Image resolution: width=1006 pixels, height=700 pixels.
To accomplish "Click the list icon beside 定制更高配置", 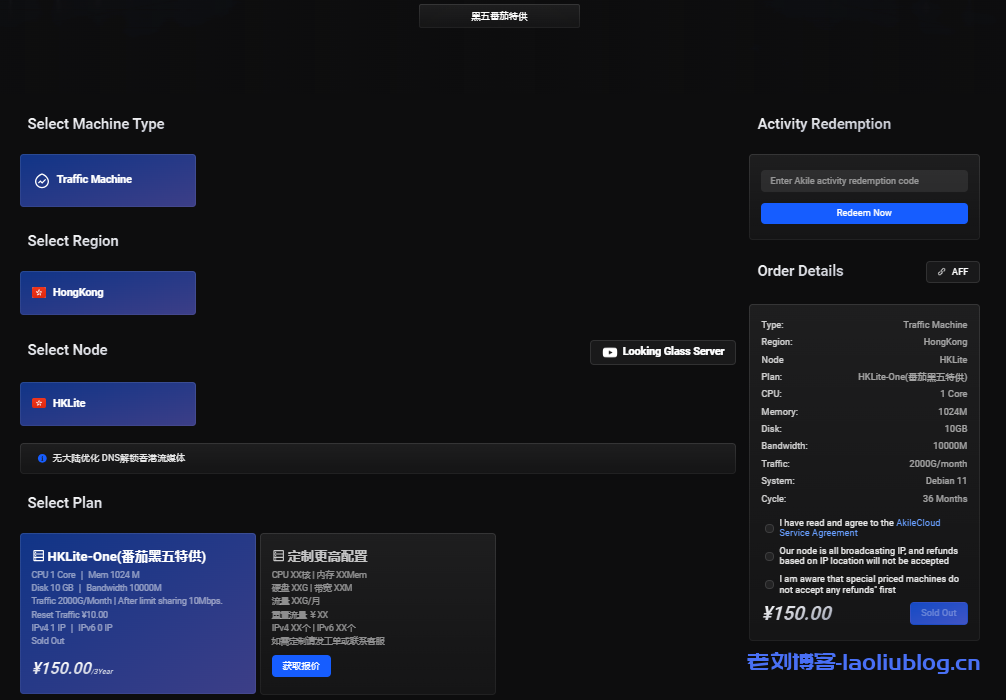I will [278, 556].
